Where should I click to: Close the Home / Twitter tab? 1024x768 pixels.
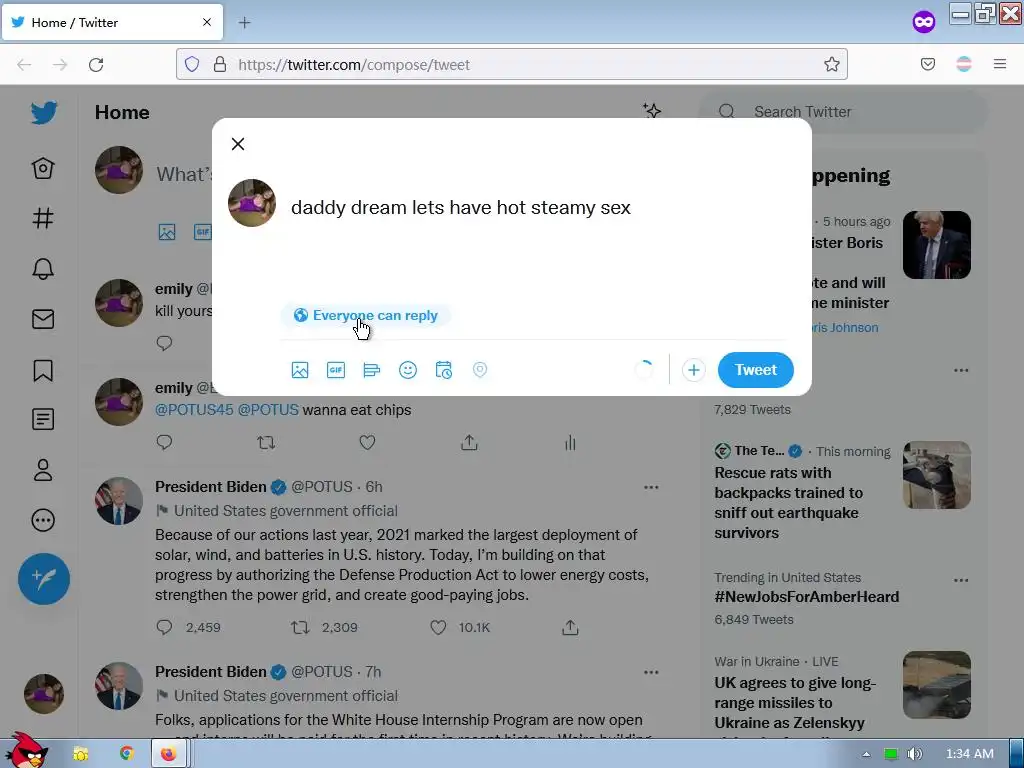coord(206,22)
